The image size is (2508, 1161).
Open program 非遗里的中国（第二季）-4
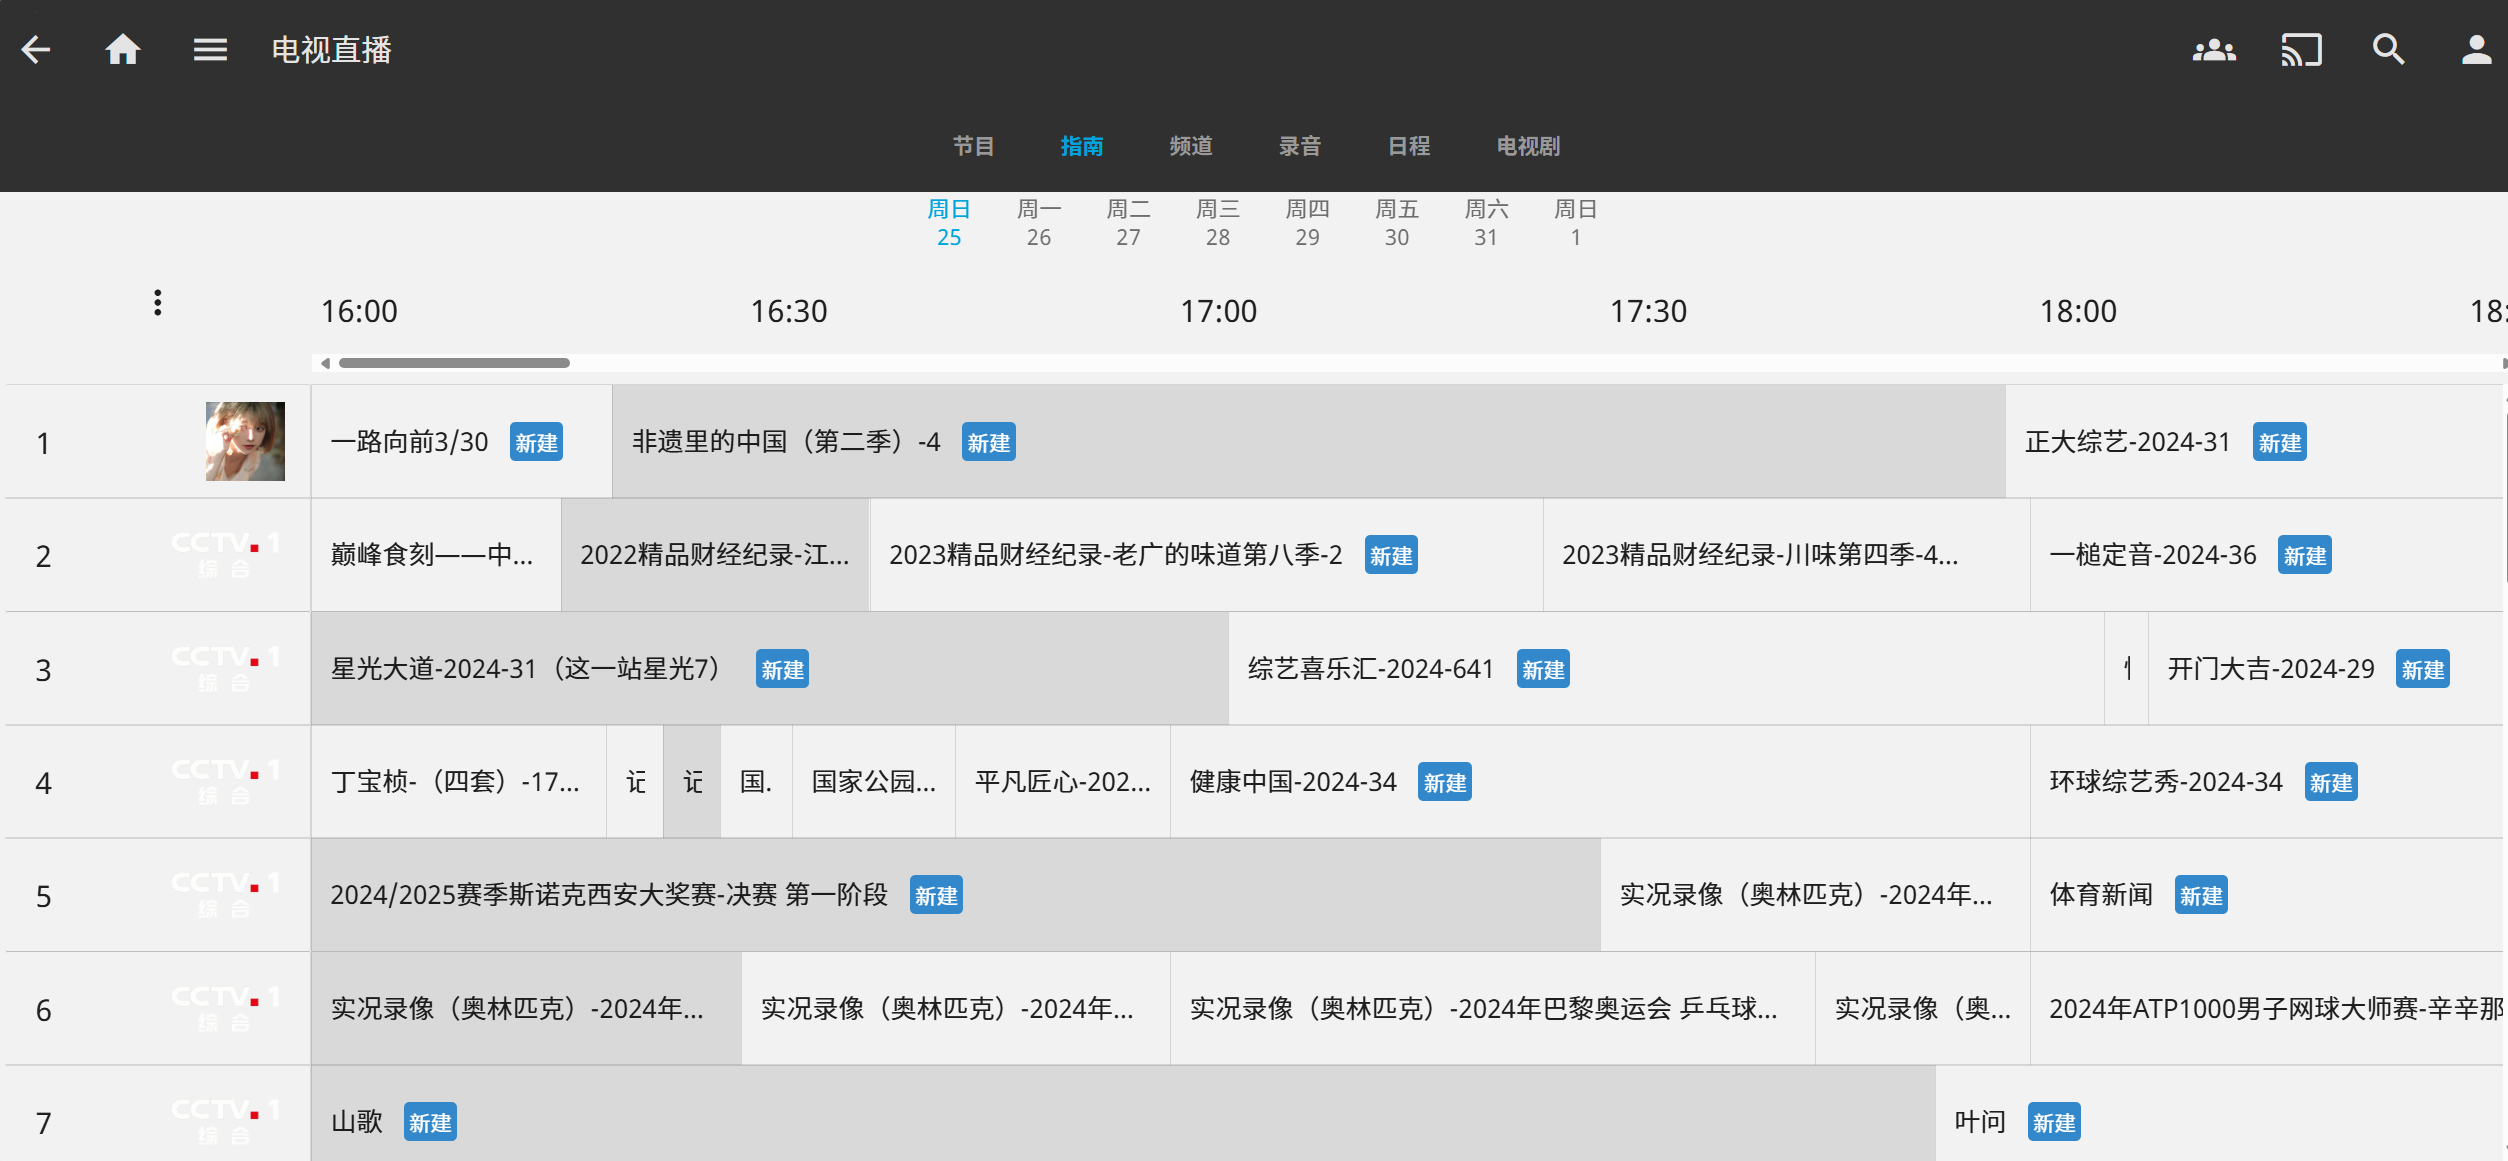(x=786, y=442)
